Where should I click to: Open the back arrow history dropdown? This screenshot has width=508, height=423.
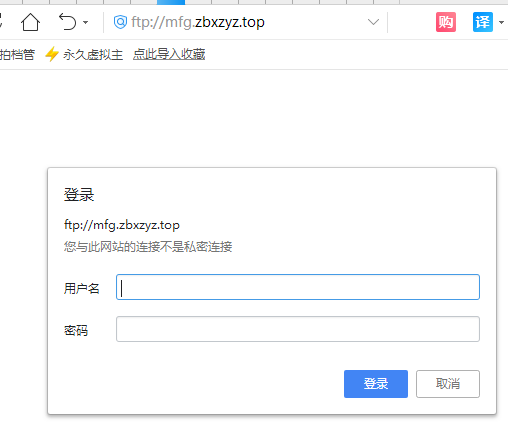(86, 23)
